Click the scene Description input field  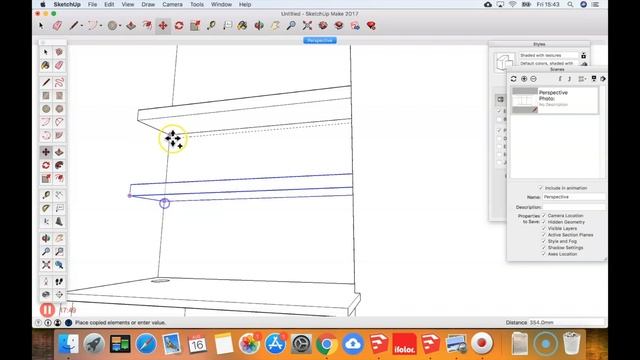click(x=574, y=207)
